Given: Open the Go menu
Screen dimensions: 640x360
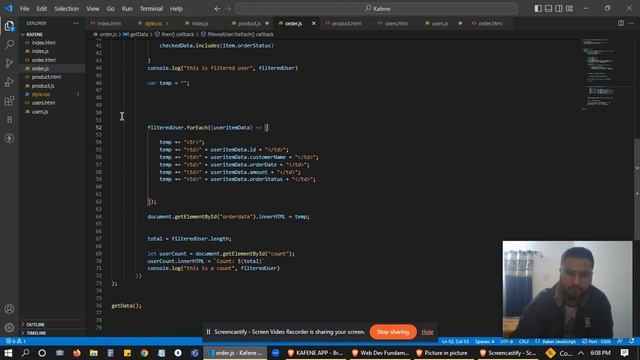Looking at the screenshot, I should [x=110, y=9].
